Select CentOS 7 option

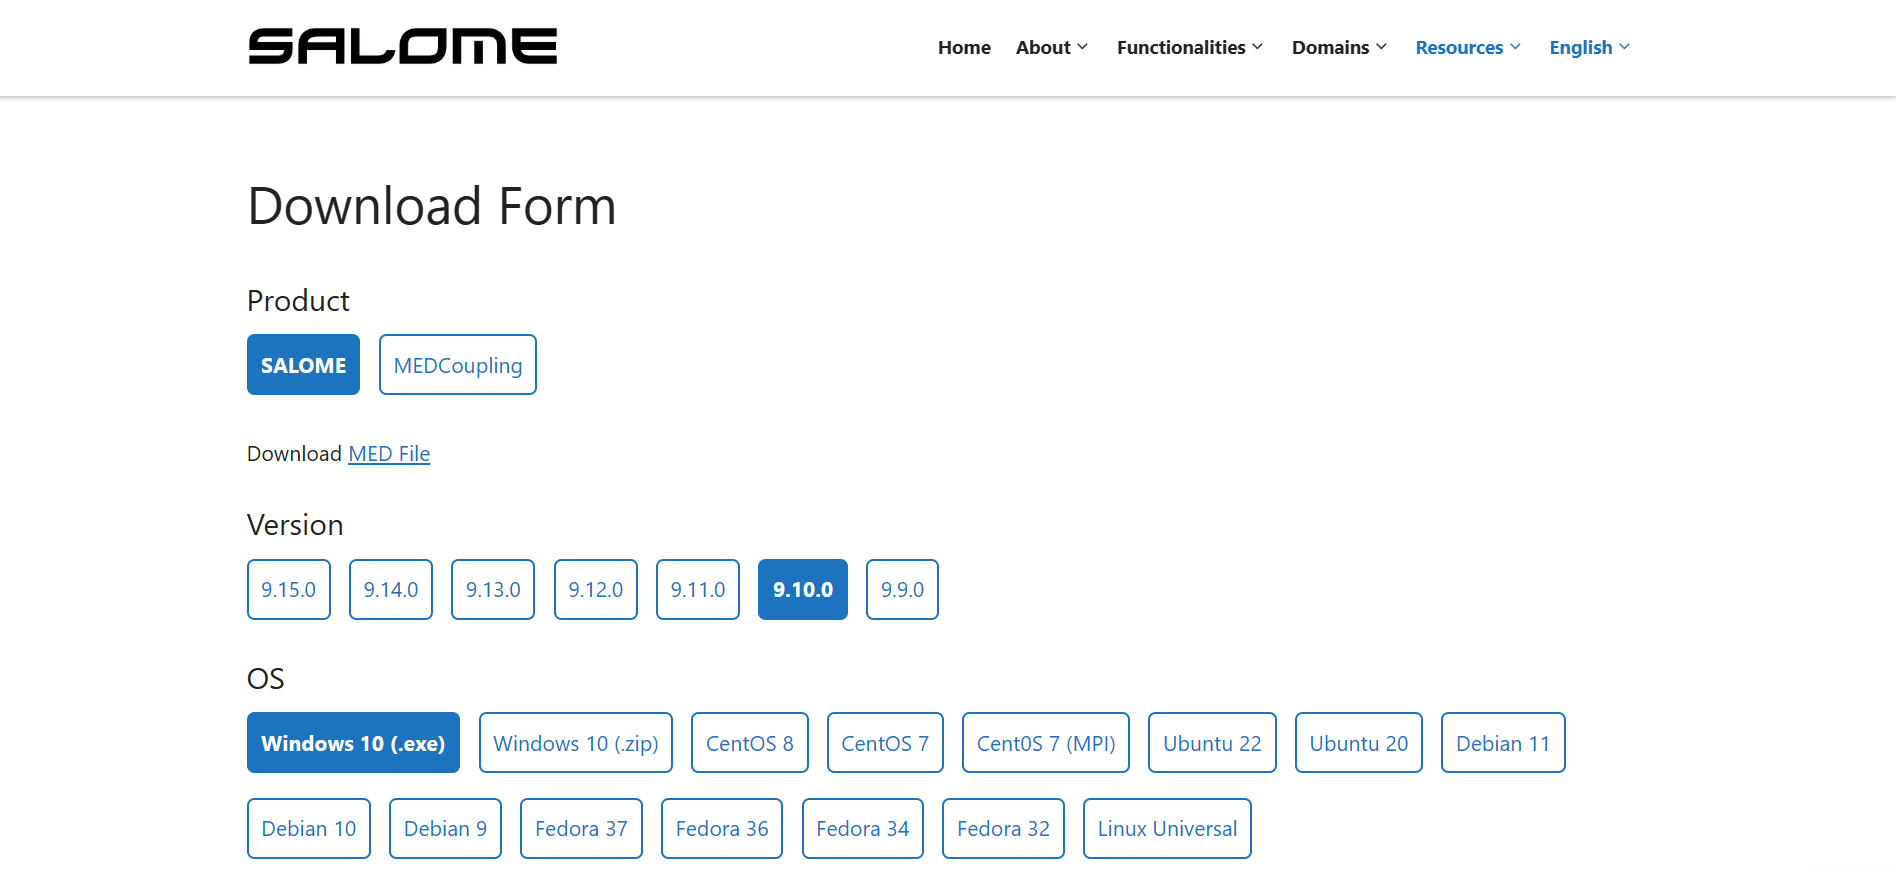pos(885,743)
